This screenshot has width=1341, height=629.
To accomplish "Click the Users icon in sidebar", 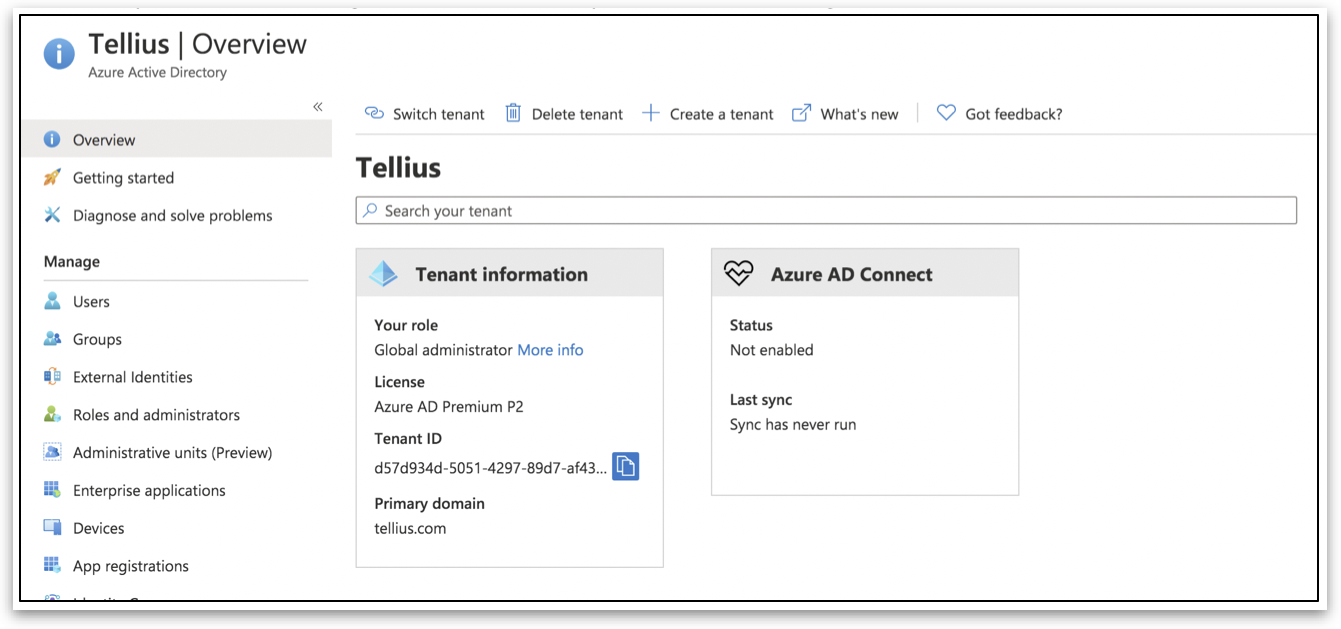I will click(x=53, y=301).
